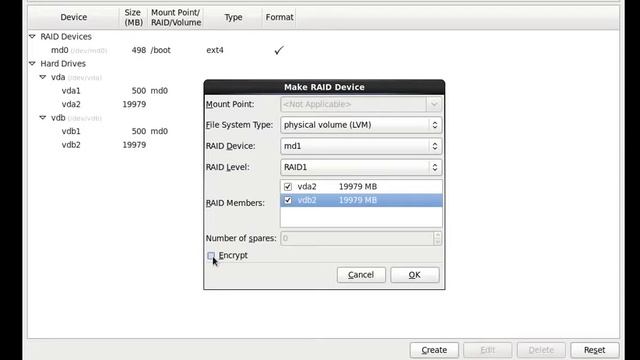
Task: Cancel the Make RAID Device dialog
Action: [361, 275]
